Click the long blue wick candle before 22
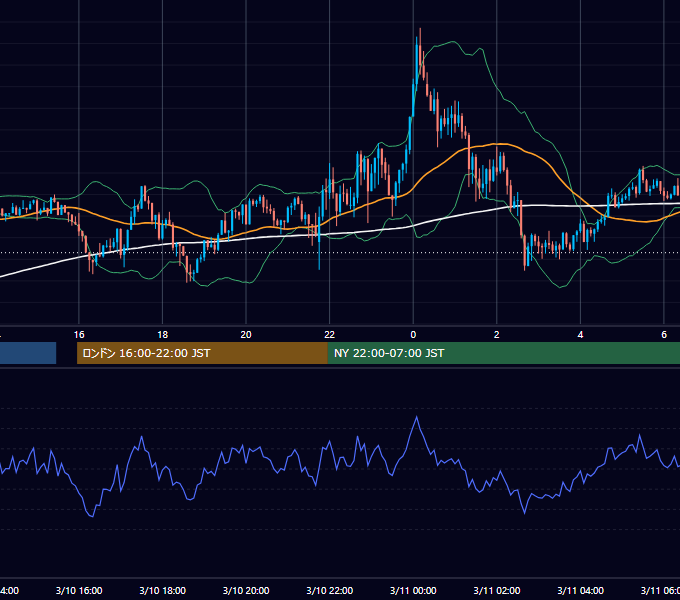Screen dimensions: 680x600 coord(319,238)
